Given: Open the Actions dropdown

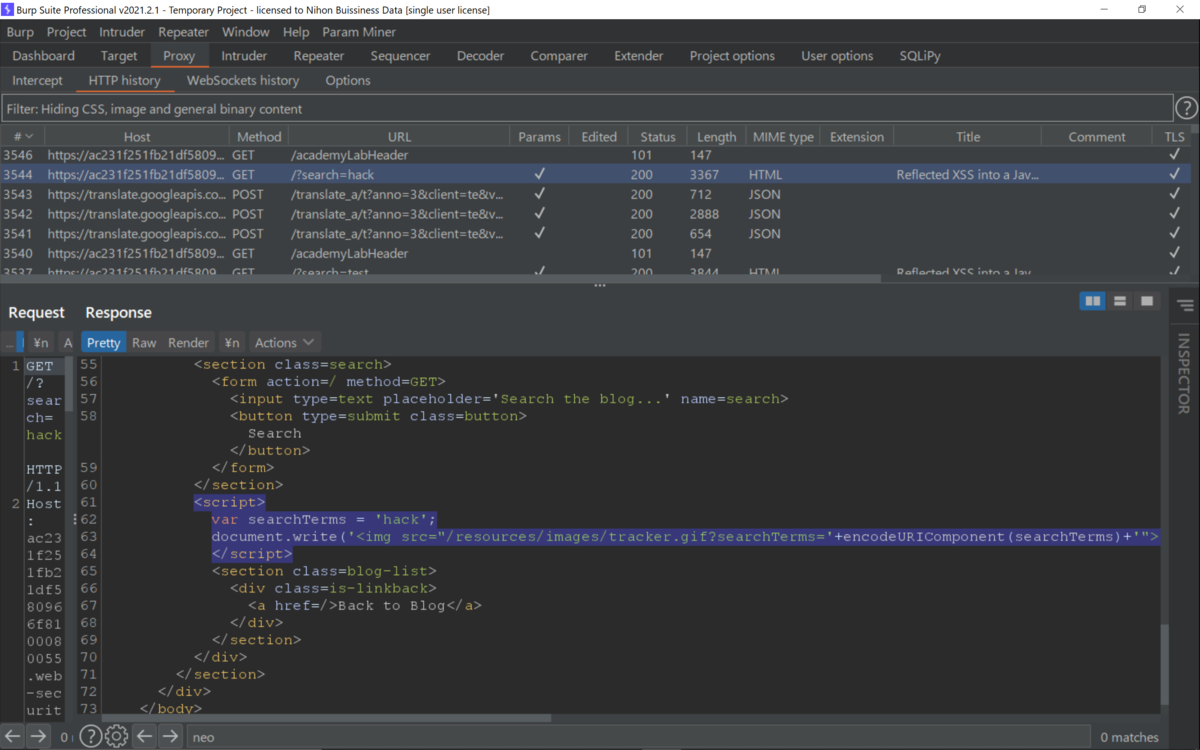Looking at the screenshot, I should pos(284,342).
